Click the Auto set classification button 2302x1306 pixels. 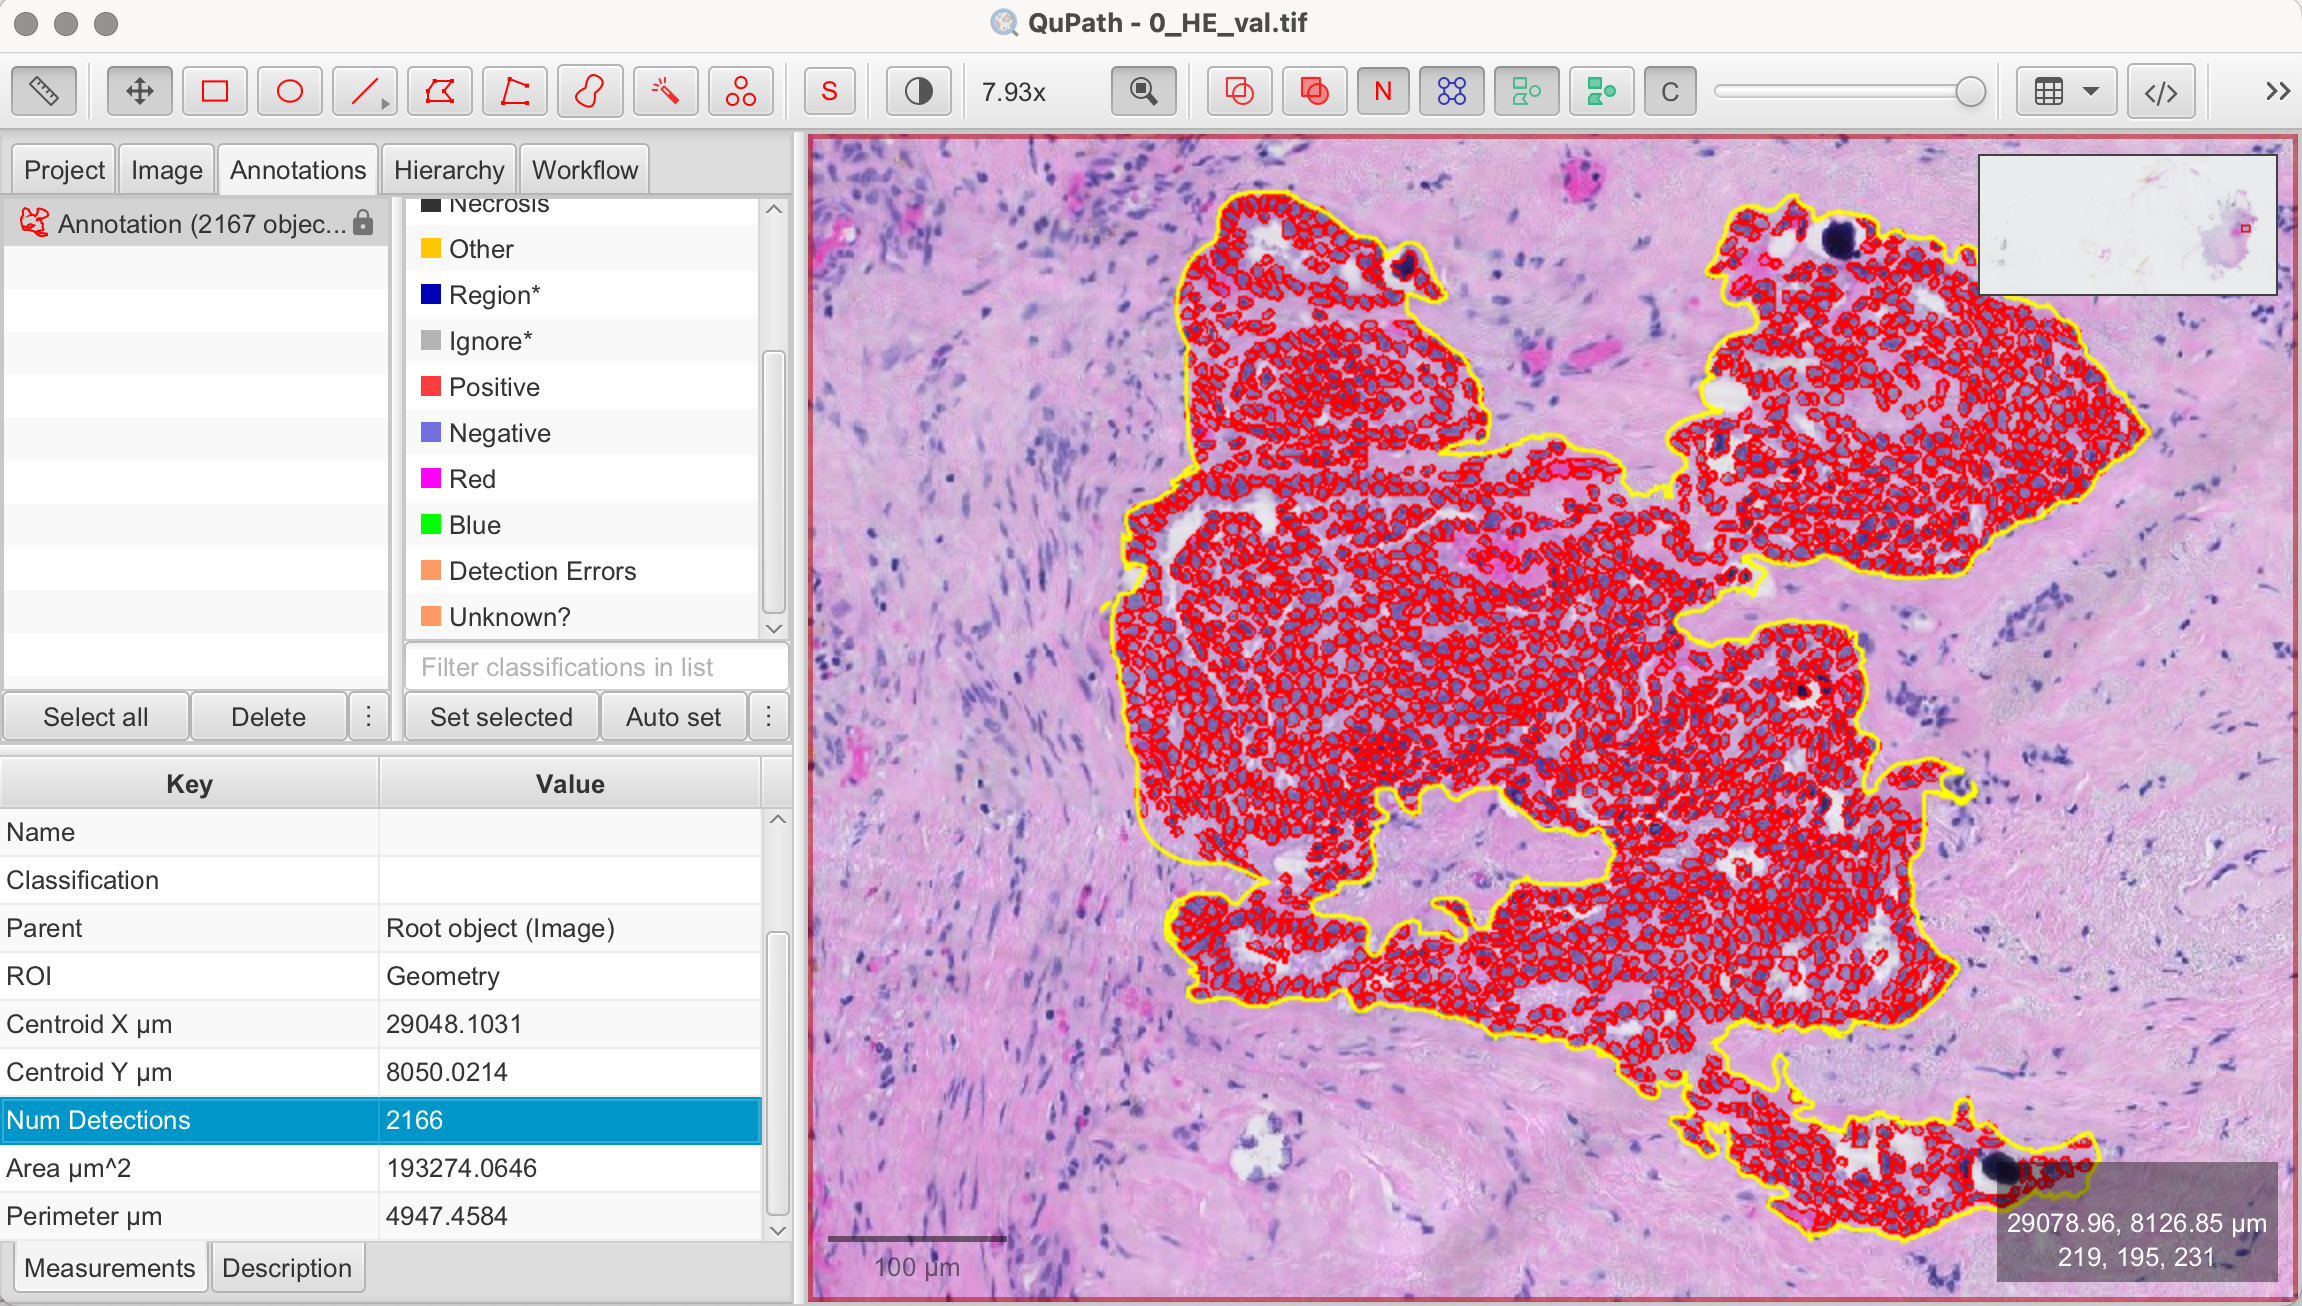673,716
